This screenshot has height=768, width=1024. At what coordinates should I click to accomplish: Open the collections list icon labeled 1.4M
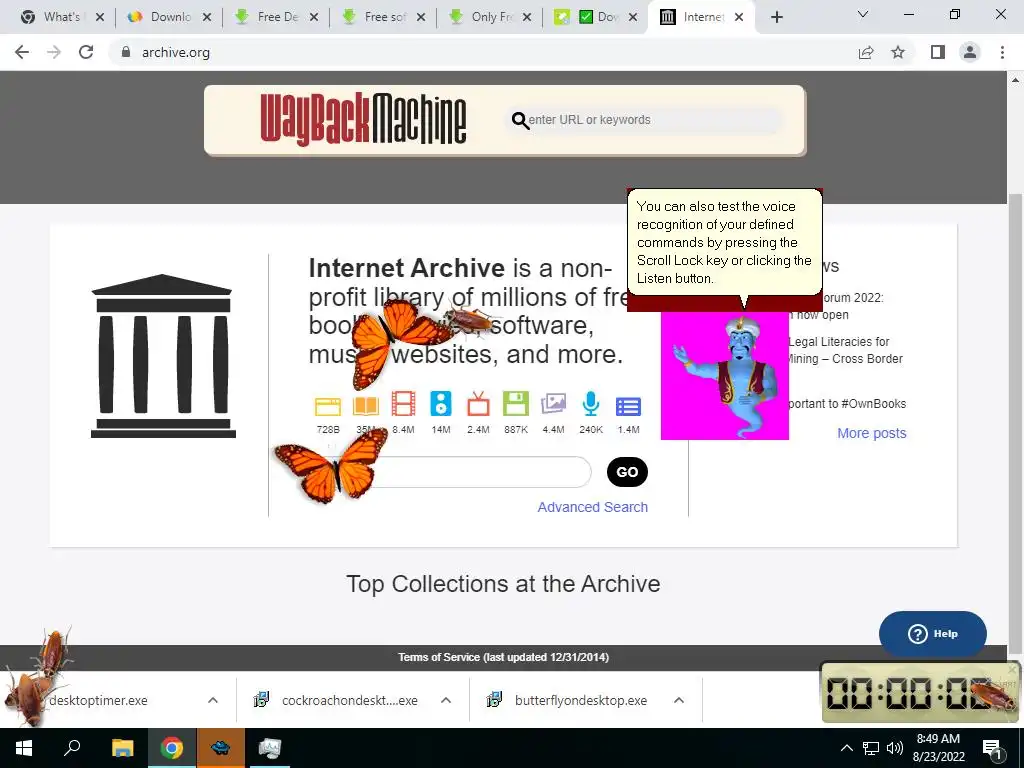628,406
